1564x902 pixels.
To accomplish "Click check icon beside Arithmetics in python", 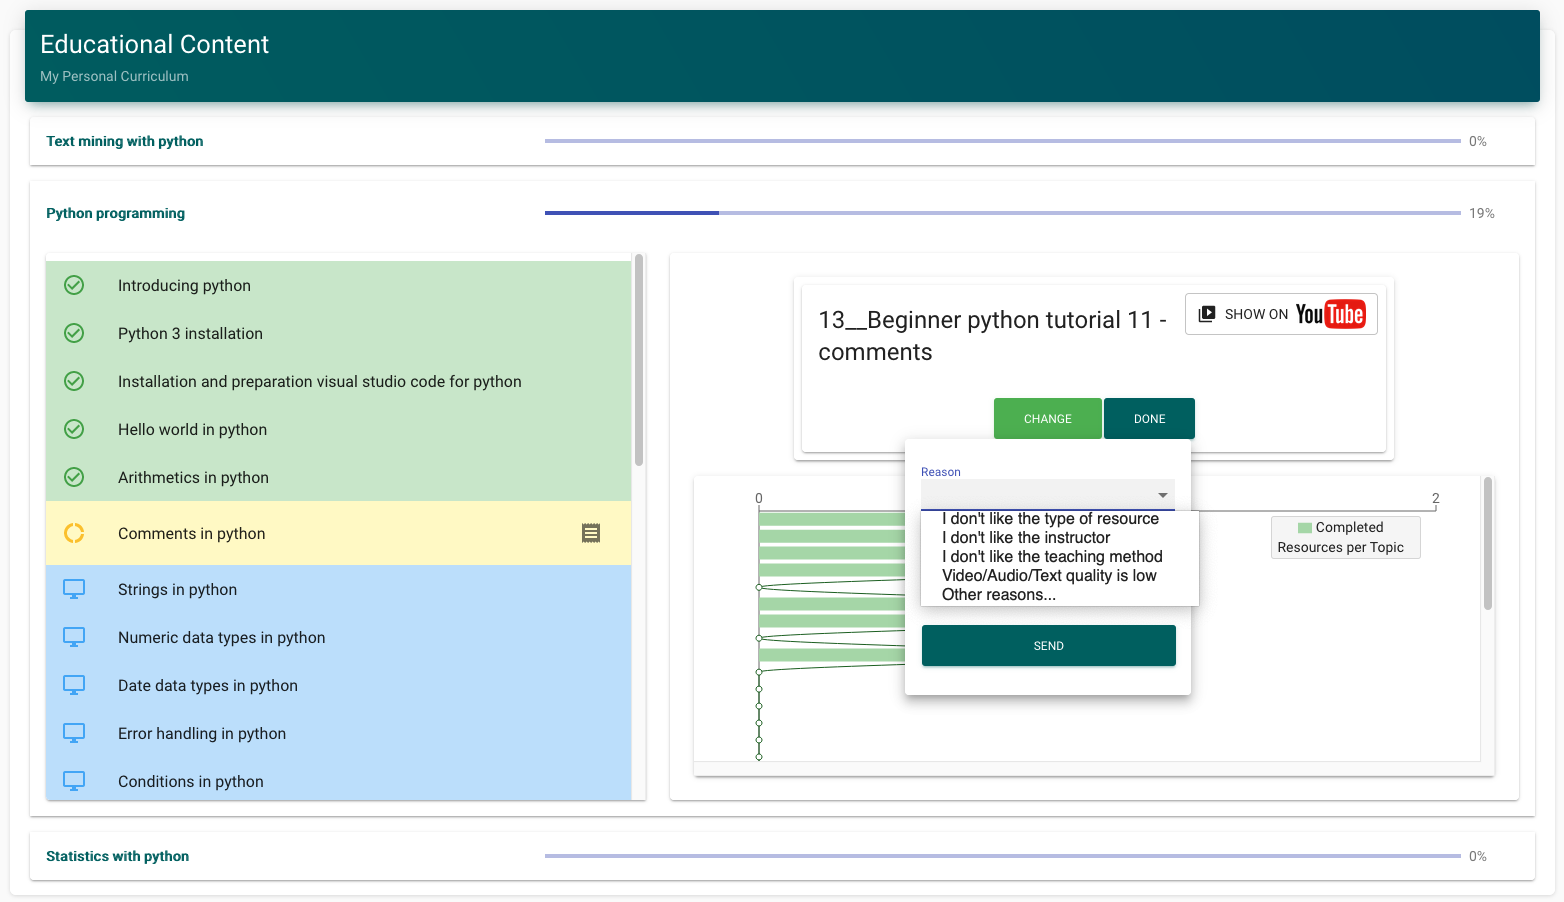I will [74, 477].
